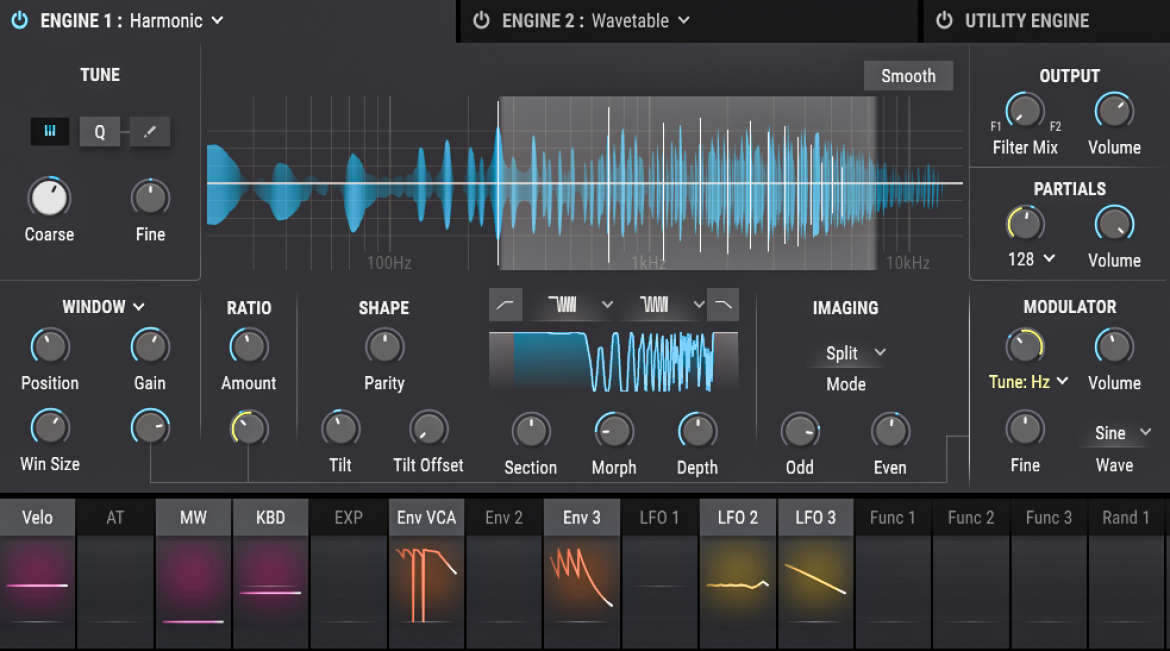Select the Velo modulation tab
Image resolution: width=1170 pixels, height=651 pixels.
pos(37,517)
